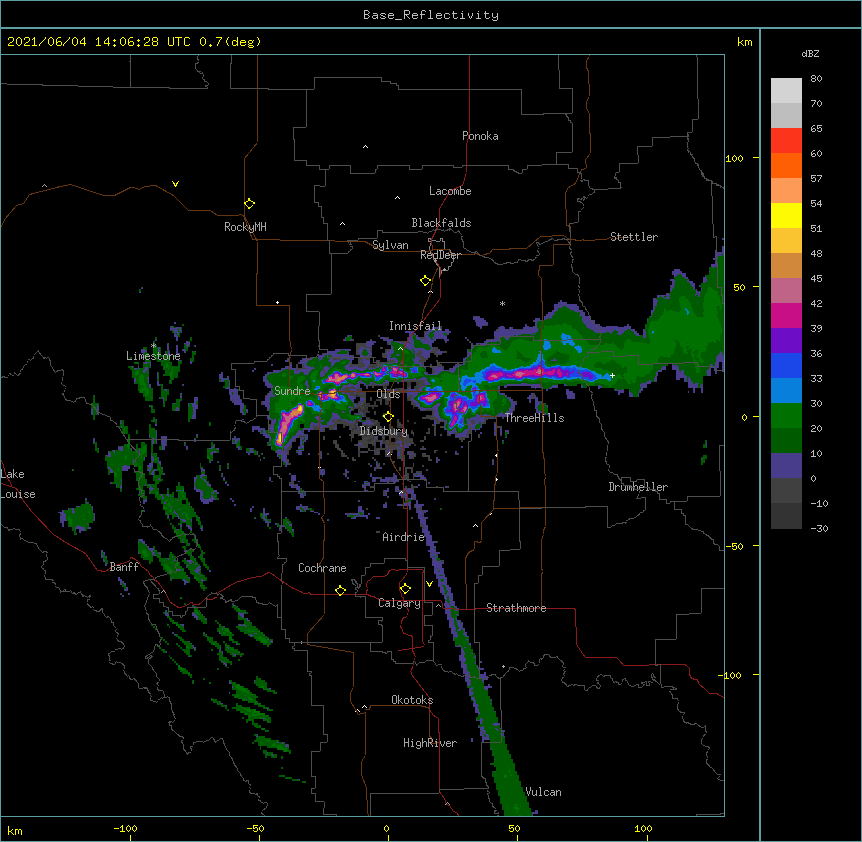This screenshot has width=862, height=842.
Task: Select the dark orange swatch in dBZ legend
Action: [x=786, y=165]
